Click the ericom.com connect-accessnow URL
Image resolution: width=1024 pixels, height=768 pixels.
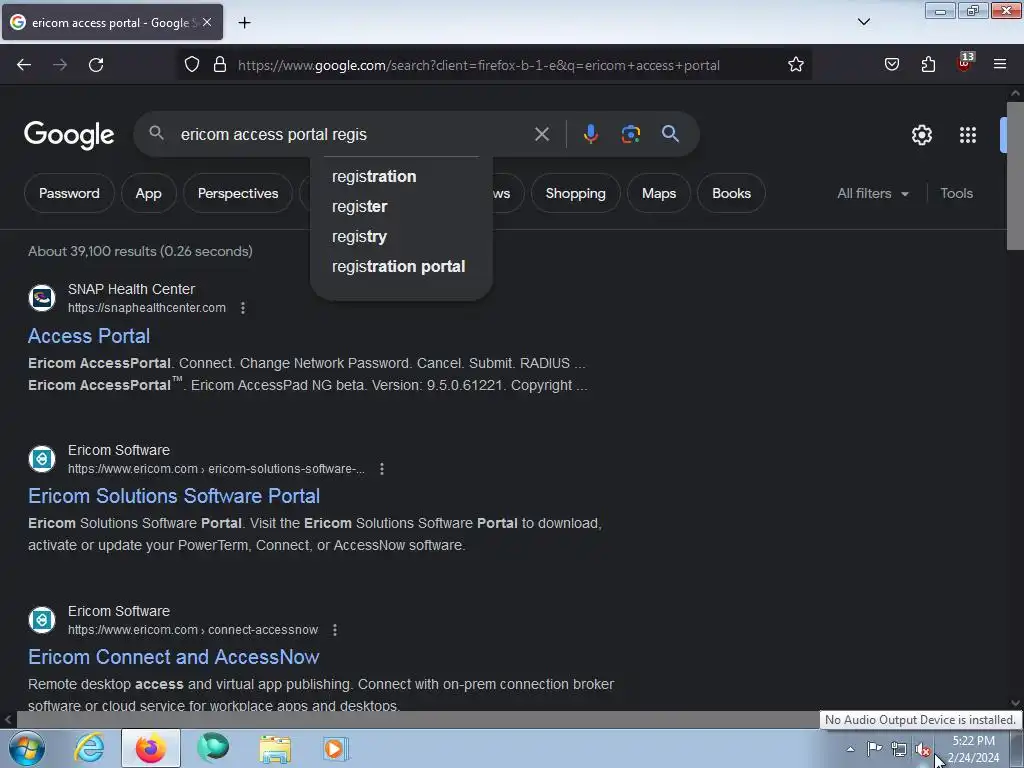[x=193, y=630]
